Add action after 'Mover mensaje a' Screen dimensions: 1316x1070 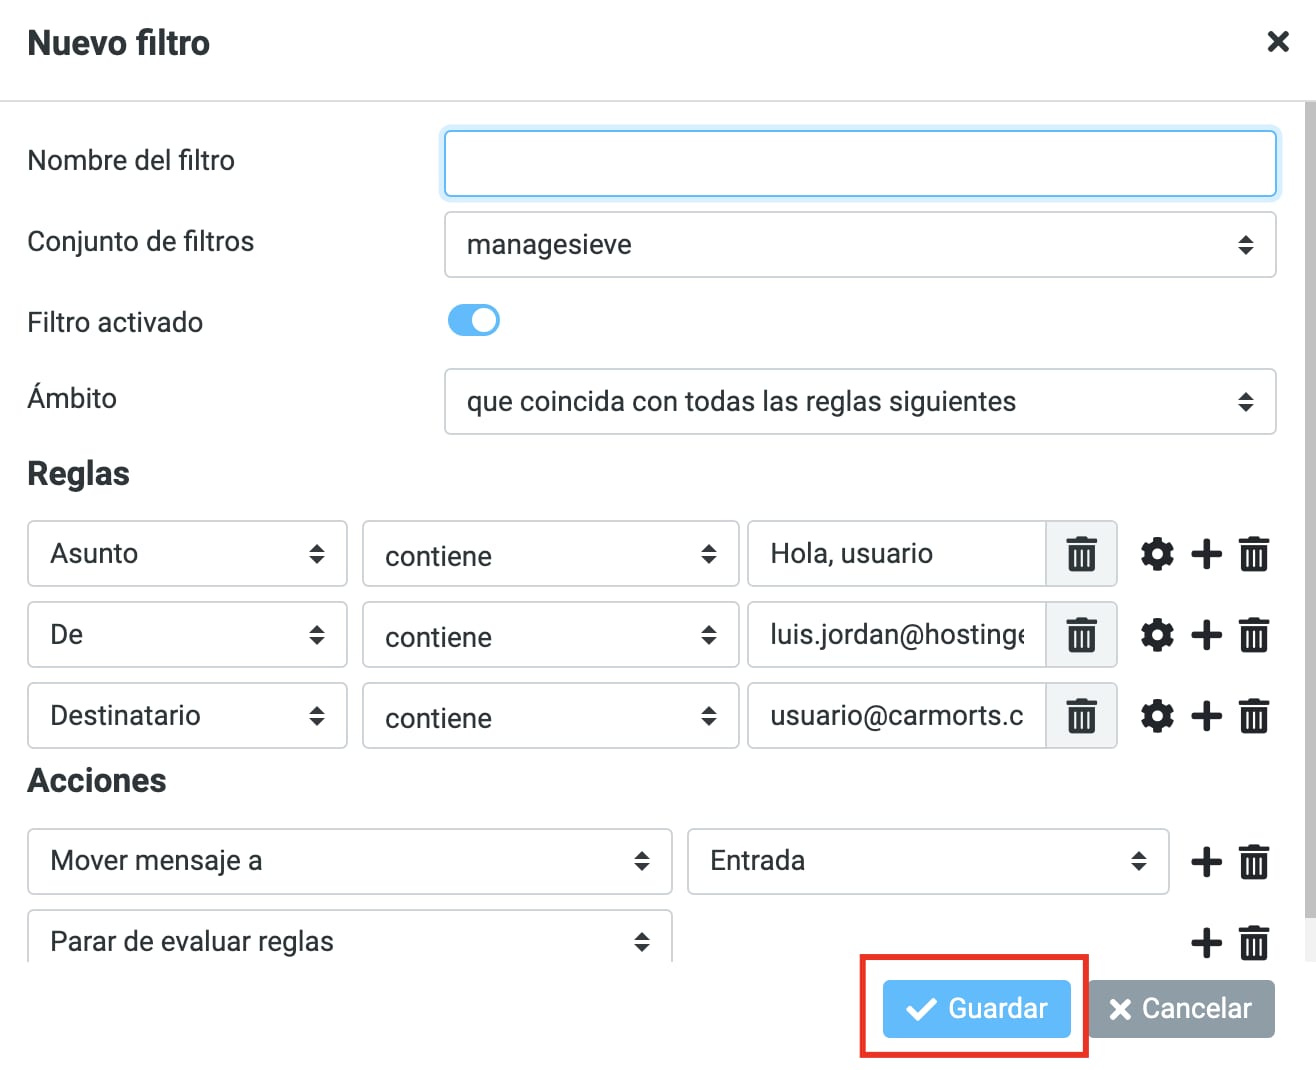[x=1206, y=861]
